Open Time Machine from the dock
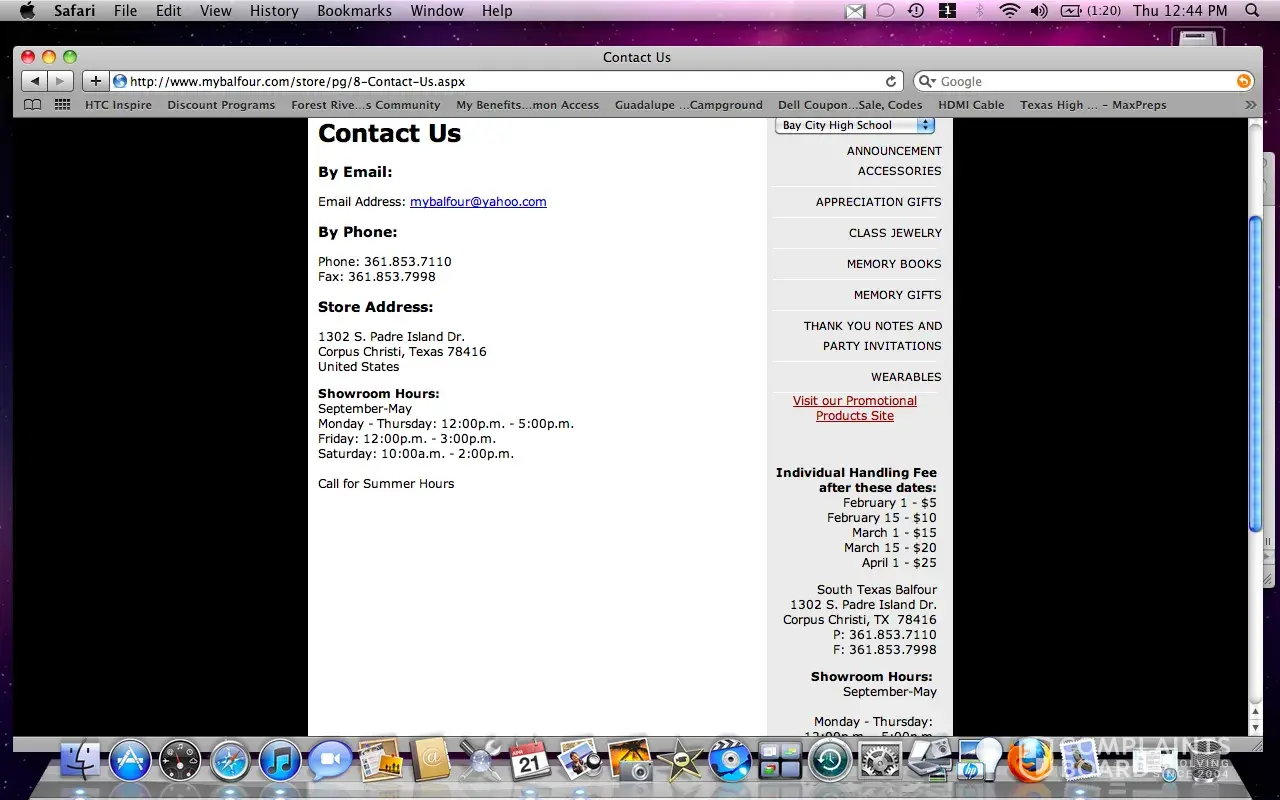 829,762
